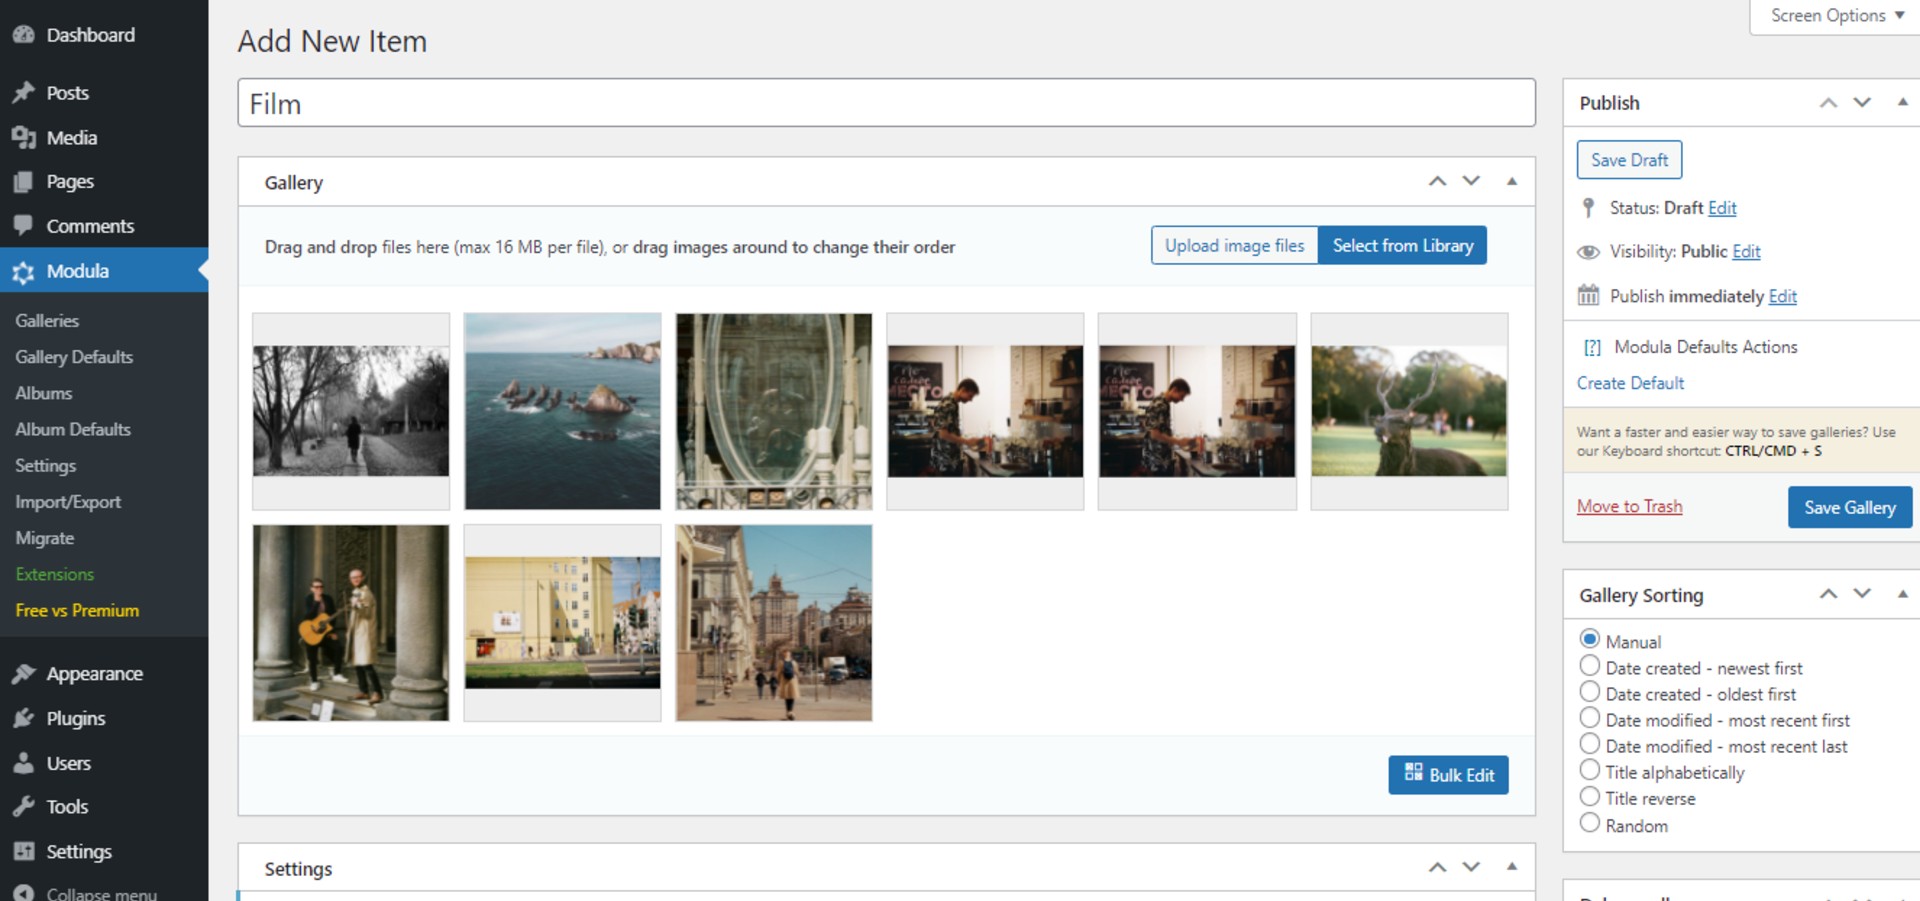Select Date created - newest first
Screen dimensions: 1920x901
click(x=1589, y=666)
